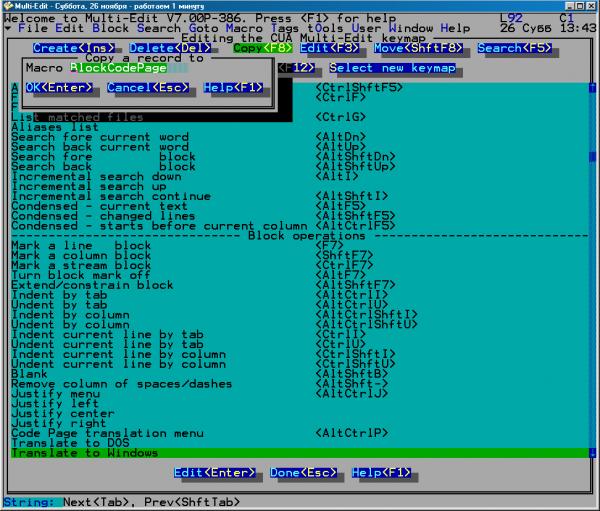Choose Select new keymap button
This screenshot has width=600, height=511.
click(392, 68)
